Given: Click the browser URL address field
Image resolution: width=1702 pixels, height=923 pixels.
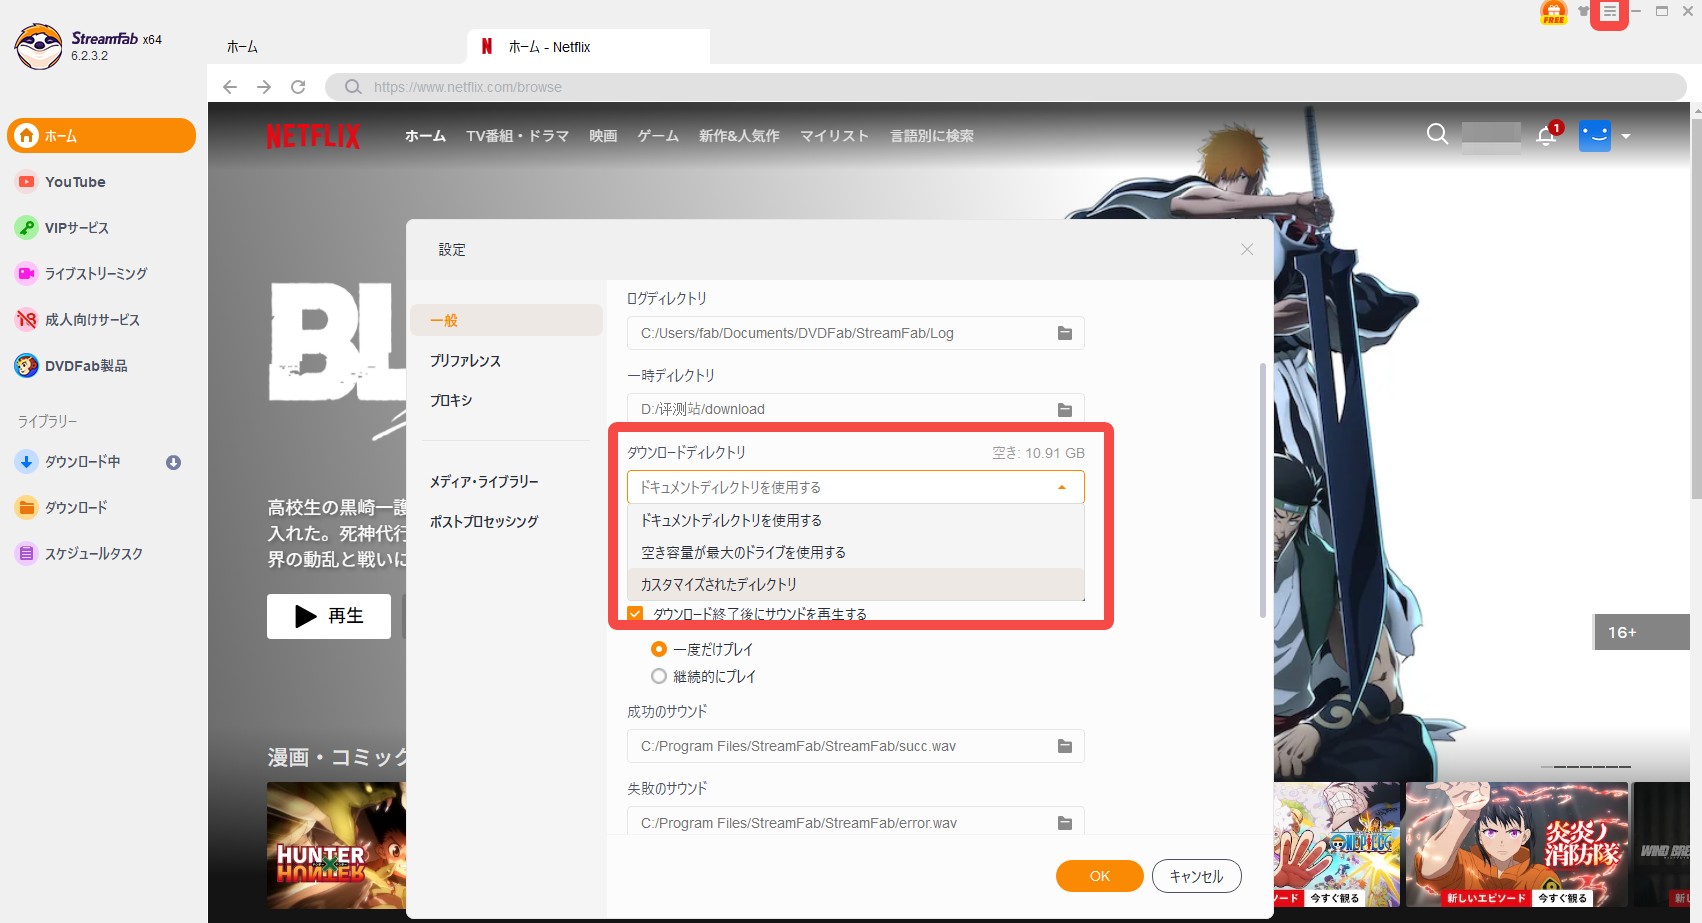Looking at the screenshot, I should click(x=1005, y=87).
